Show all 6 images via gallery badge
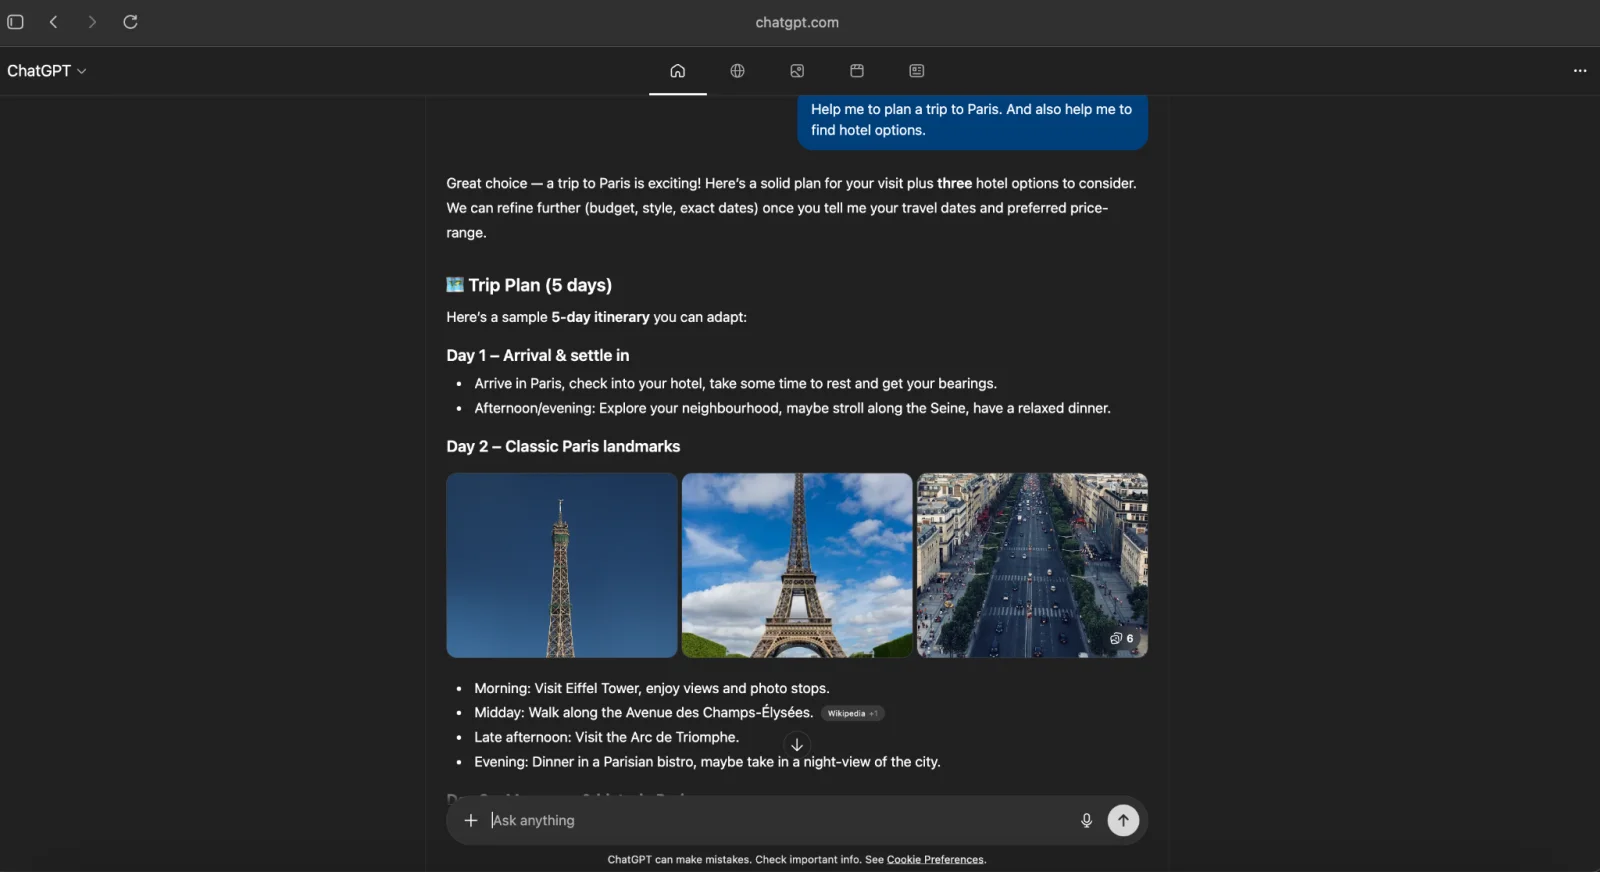The height and width of the screenshot is (872, 1600). [x=1122, y=638]
